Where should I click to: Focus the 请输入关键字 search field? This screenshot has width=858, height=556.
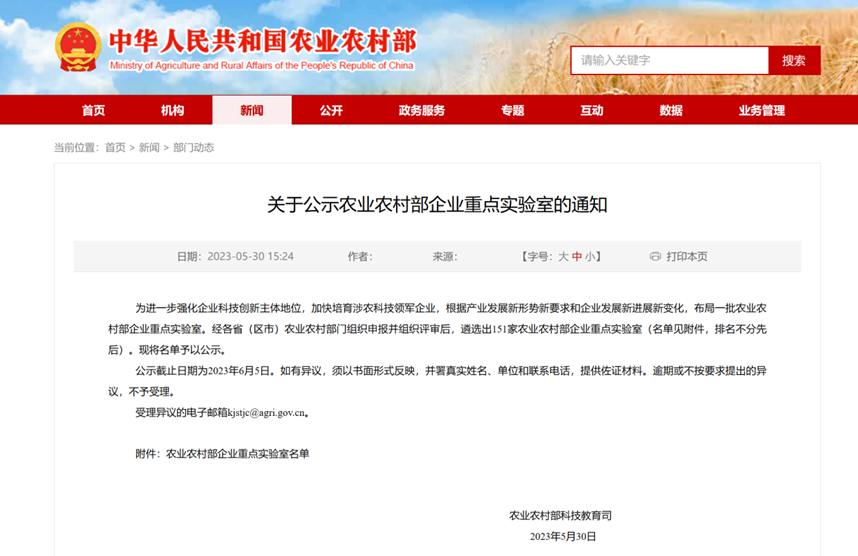[669, 60]
